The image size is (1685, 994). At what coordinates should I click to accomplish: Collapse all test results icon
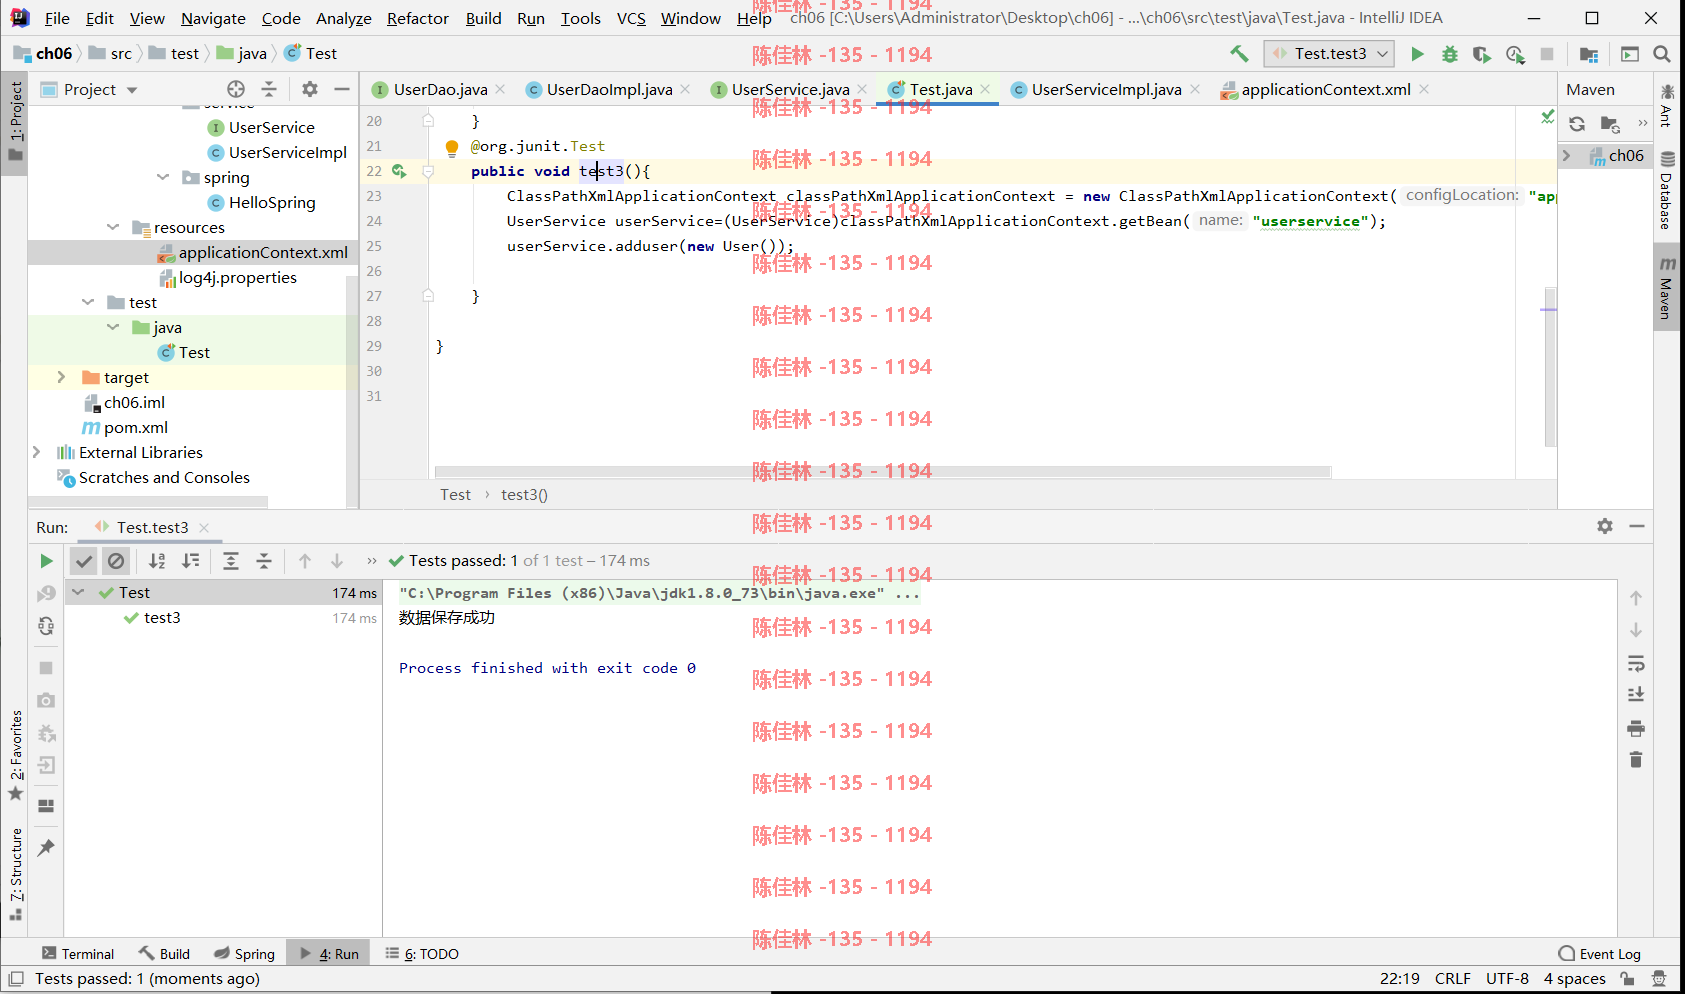(x=264, y=561)
